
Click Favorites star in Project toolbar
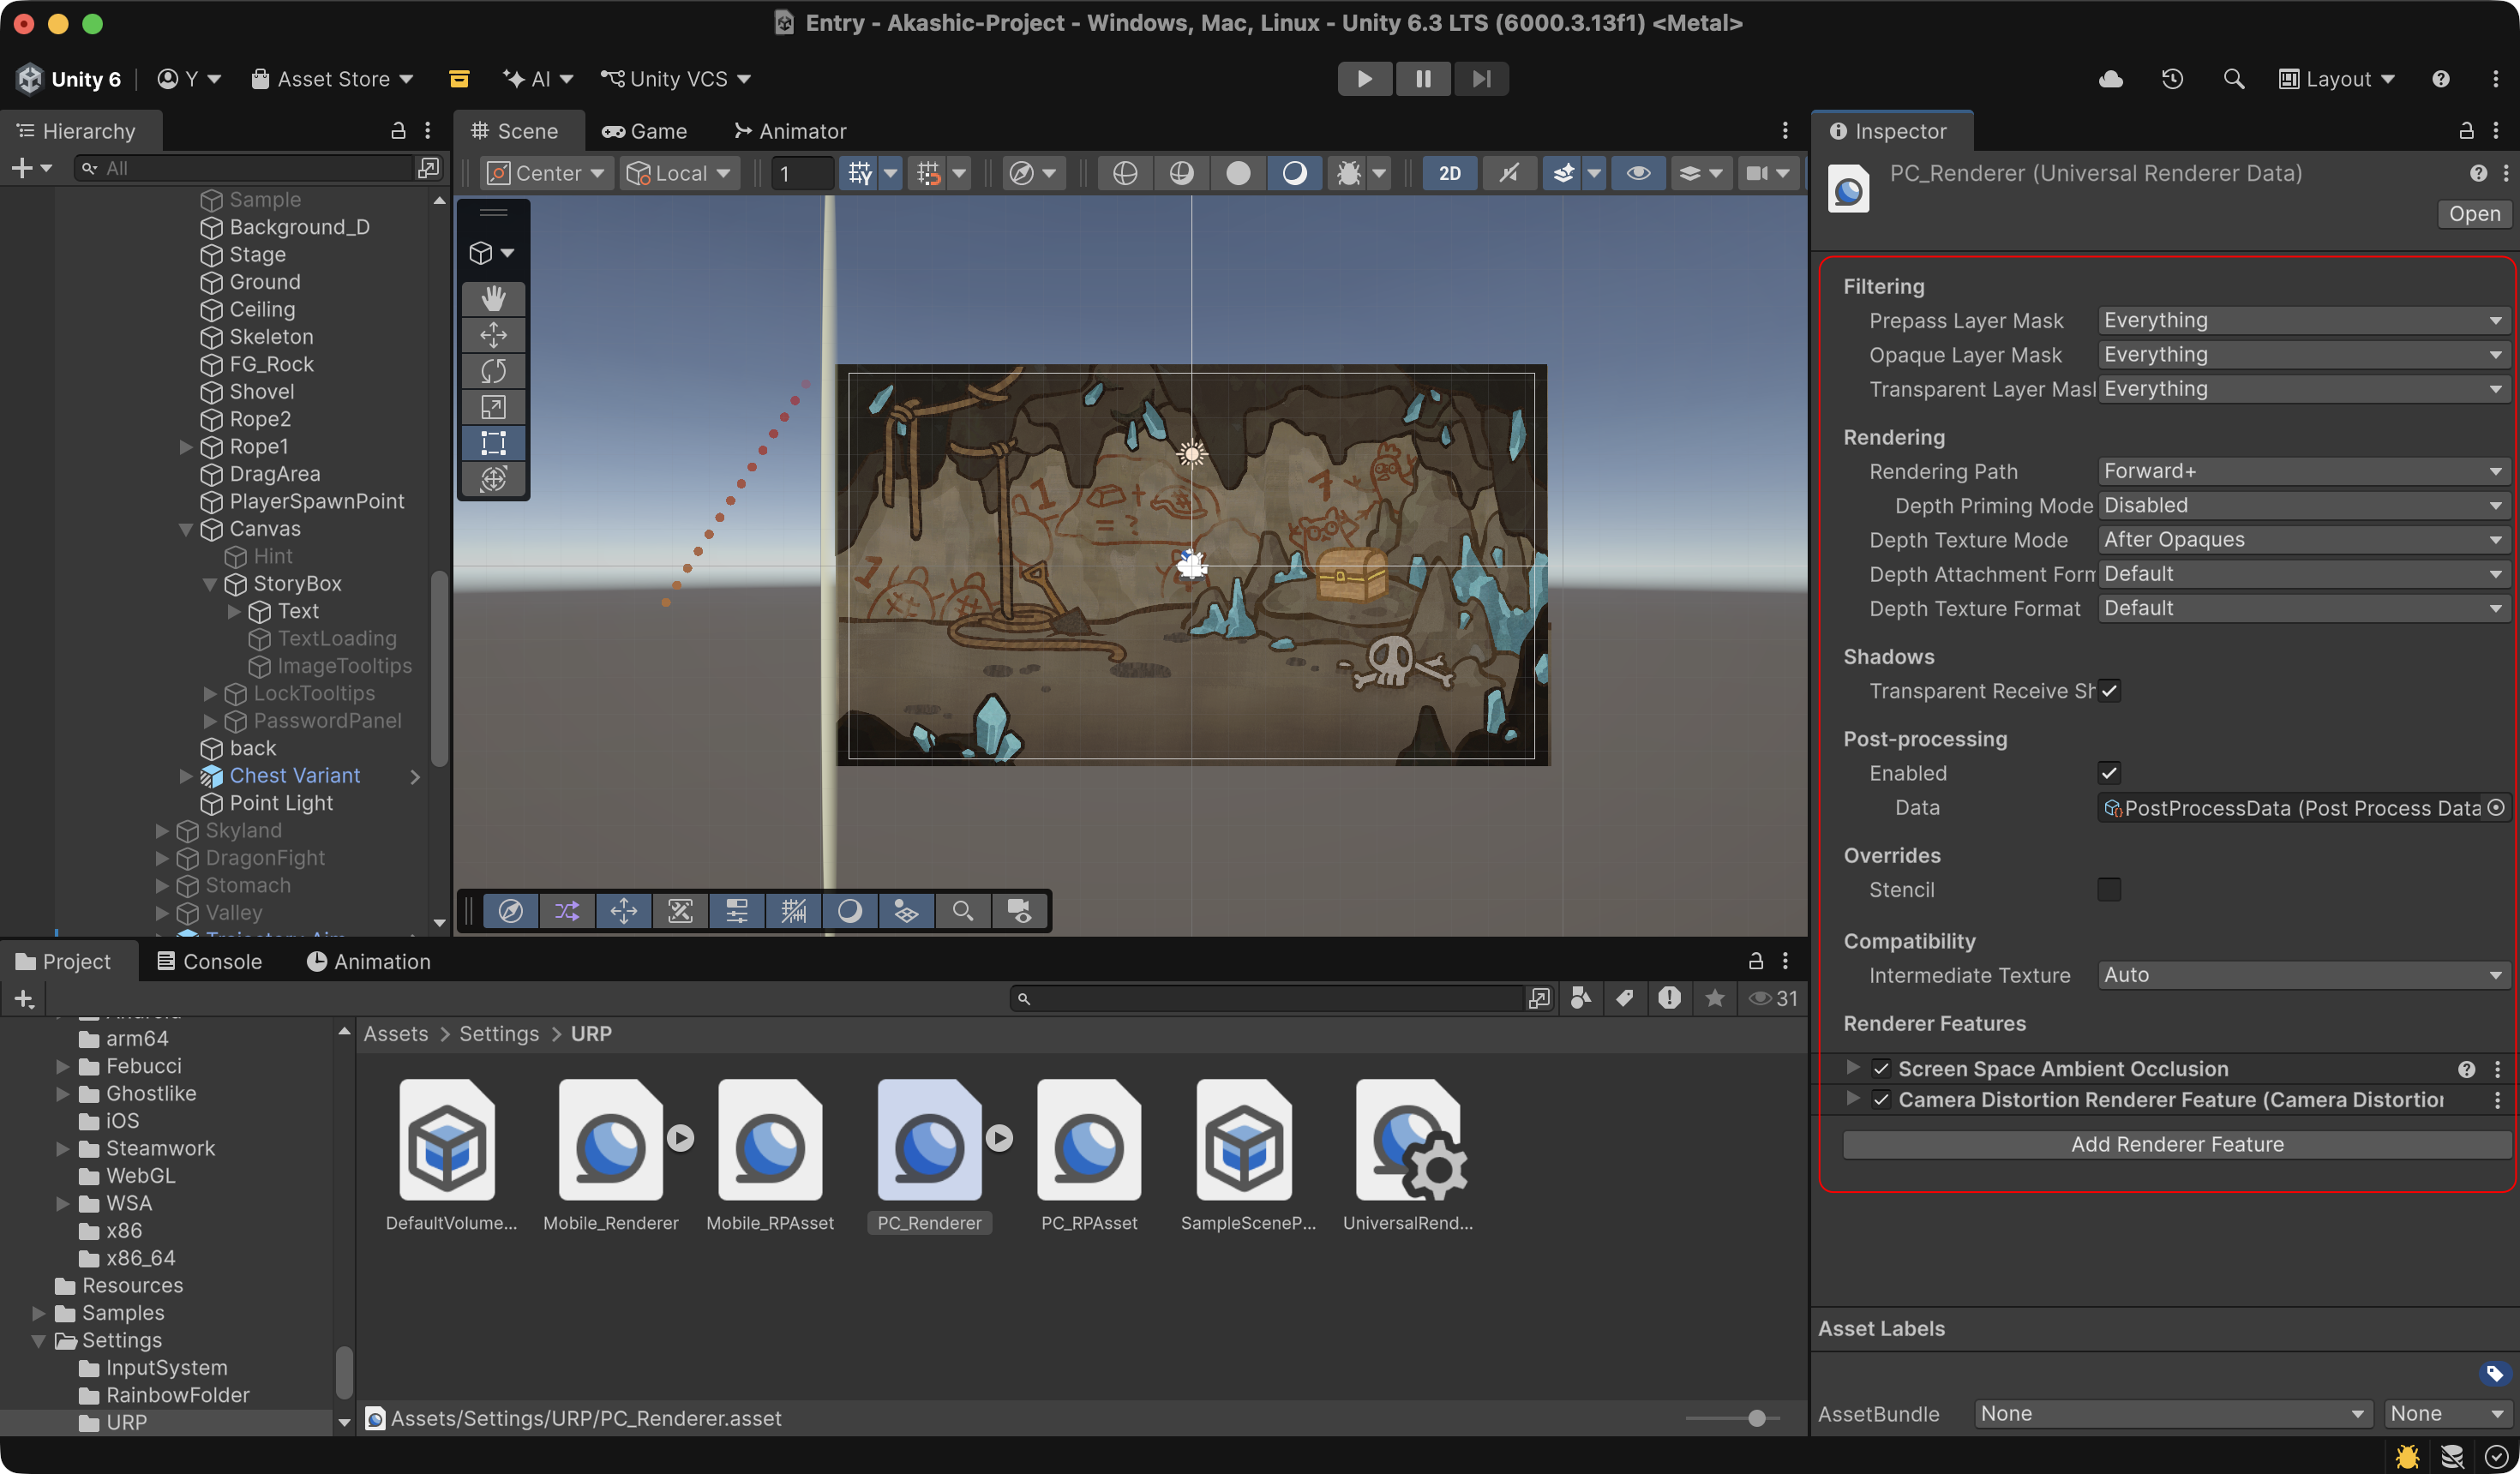[1714, 998]
